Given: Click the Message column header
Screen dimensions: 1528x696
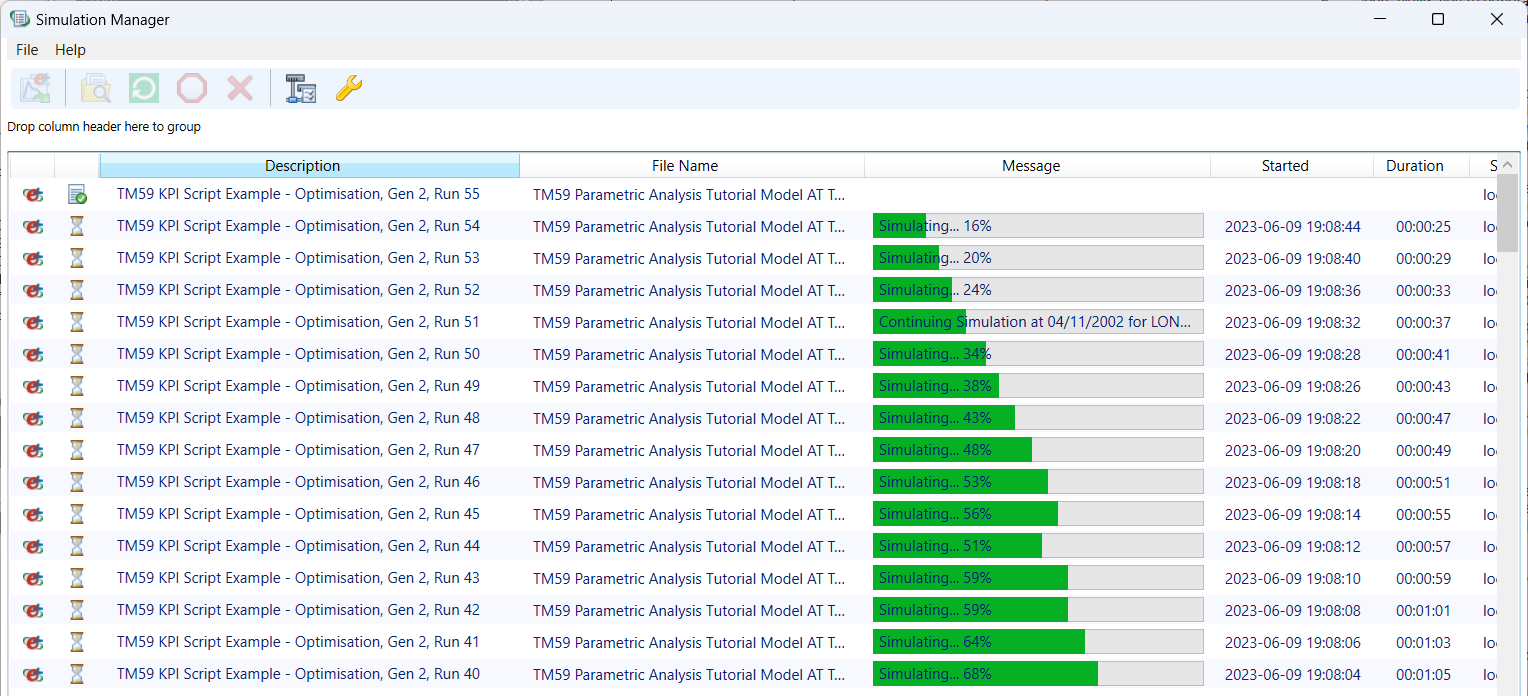Looking at the screenshot, I should tap(1030, 166).
